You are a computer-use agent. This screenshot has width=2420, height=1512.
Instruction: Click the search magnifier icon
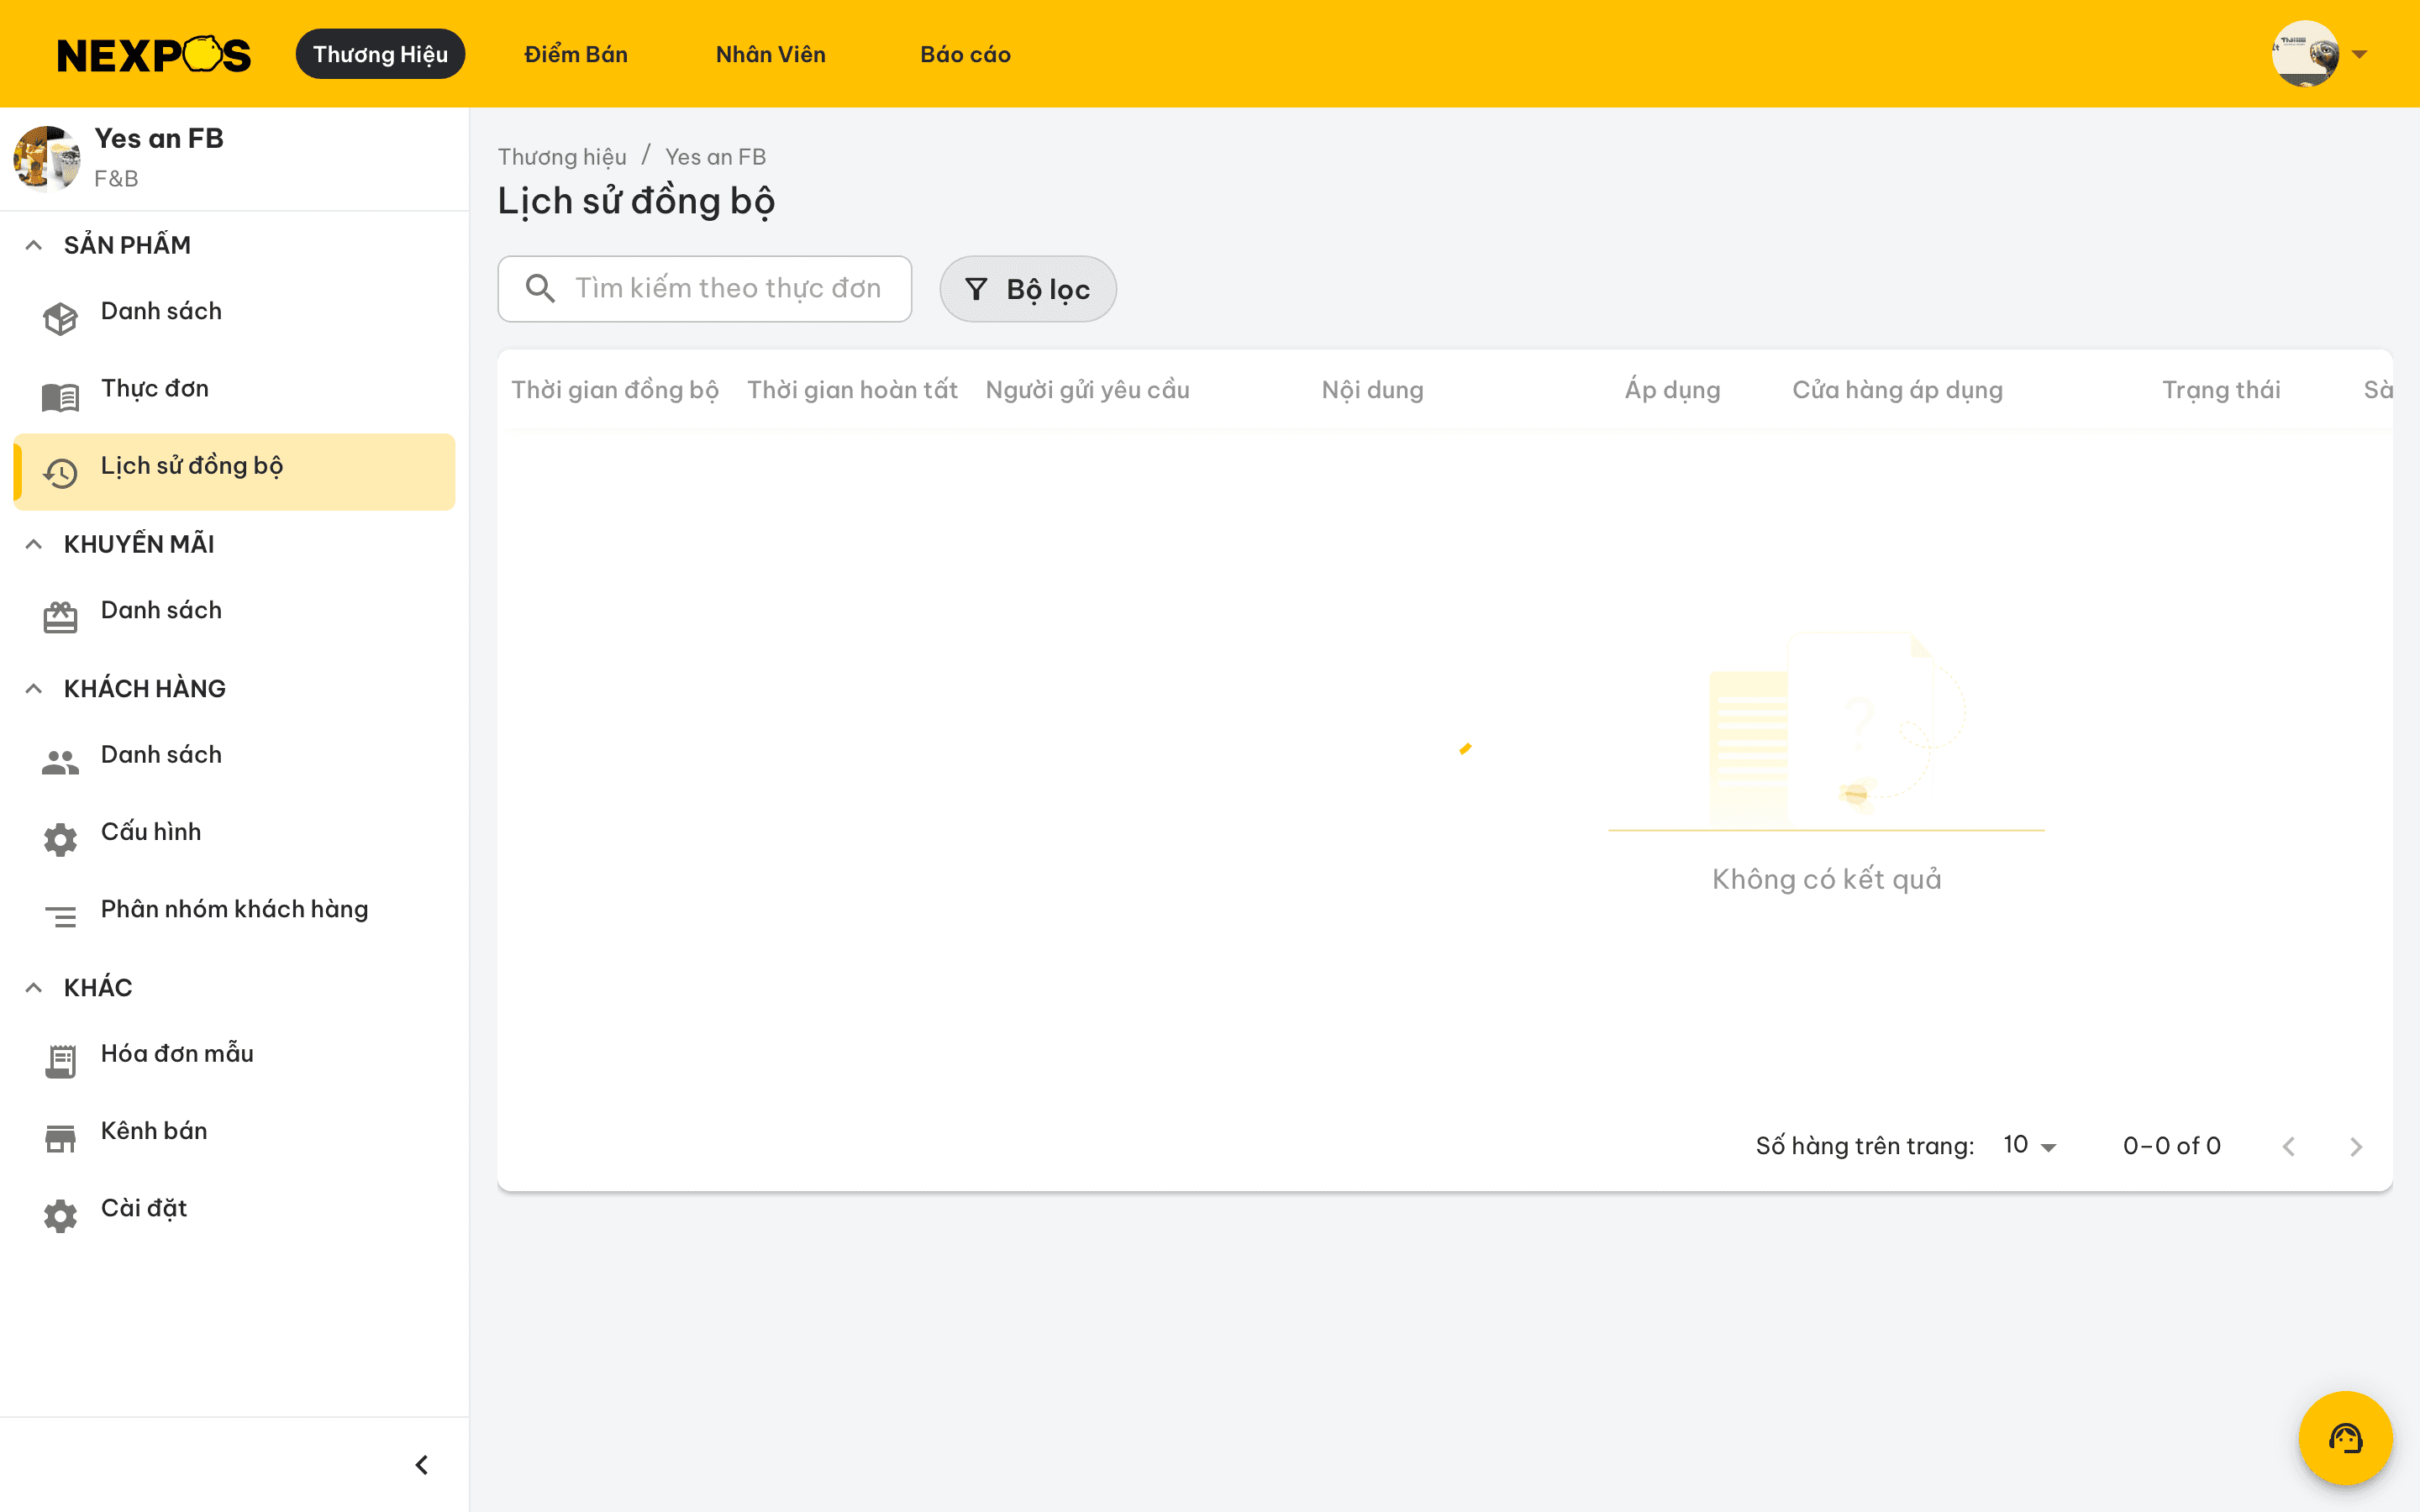(540, 288)
